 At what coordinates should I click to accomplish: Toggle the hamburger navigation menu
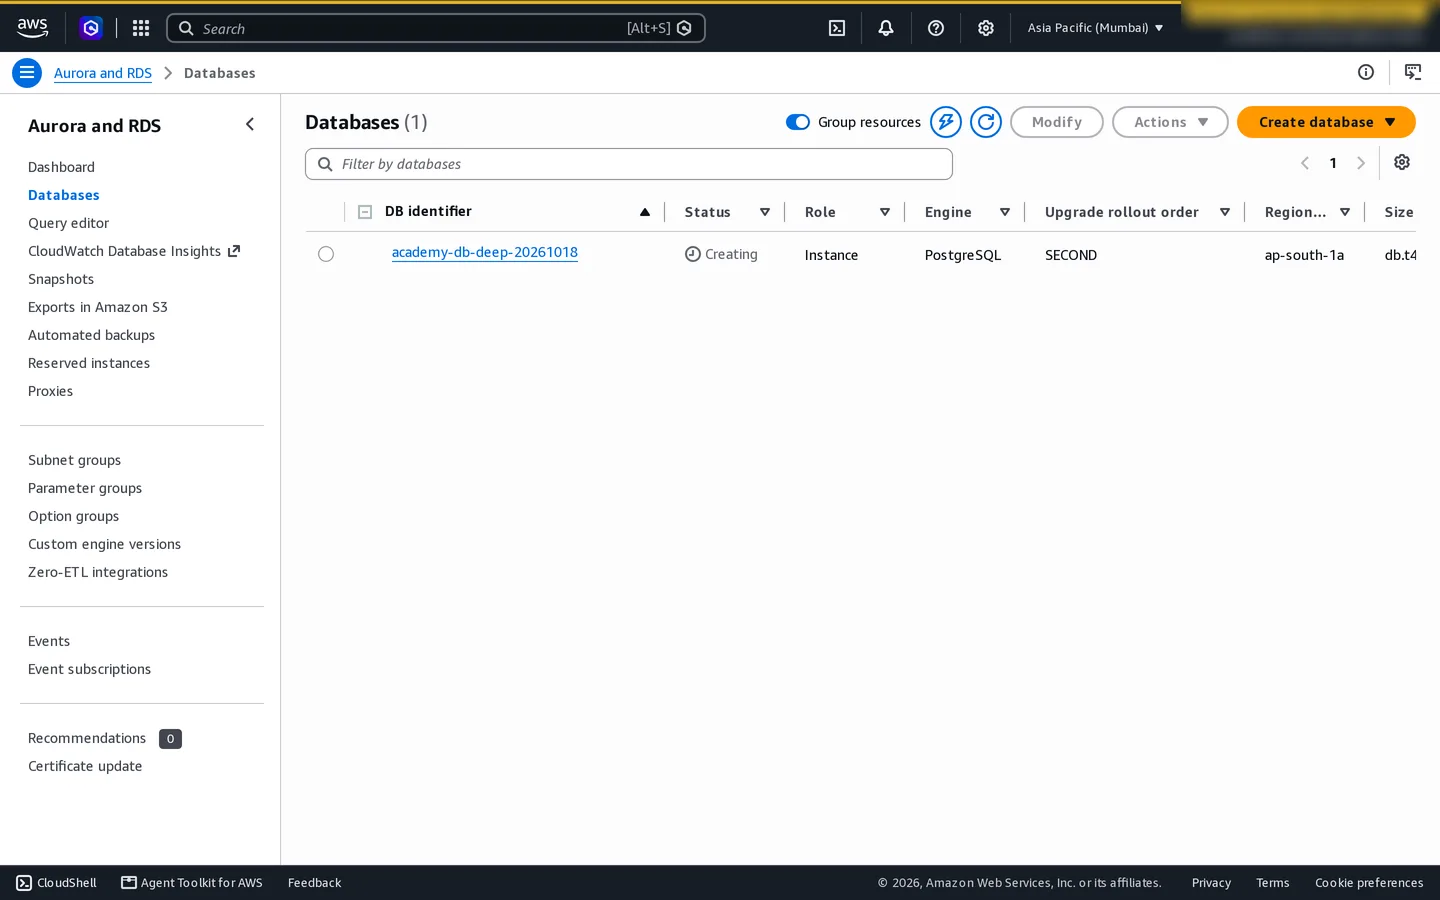pyautogui.click(x=27, y=72)
